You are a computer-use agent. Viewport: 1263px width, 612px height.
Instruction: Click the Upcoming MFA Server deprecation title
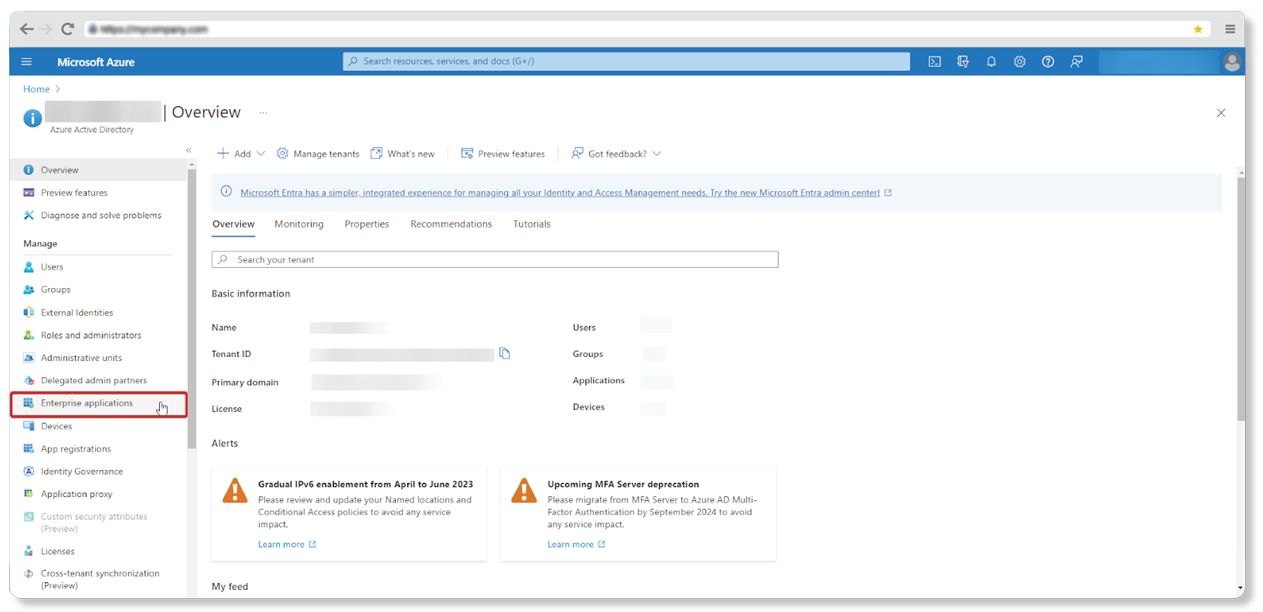(x=623, y=484)
